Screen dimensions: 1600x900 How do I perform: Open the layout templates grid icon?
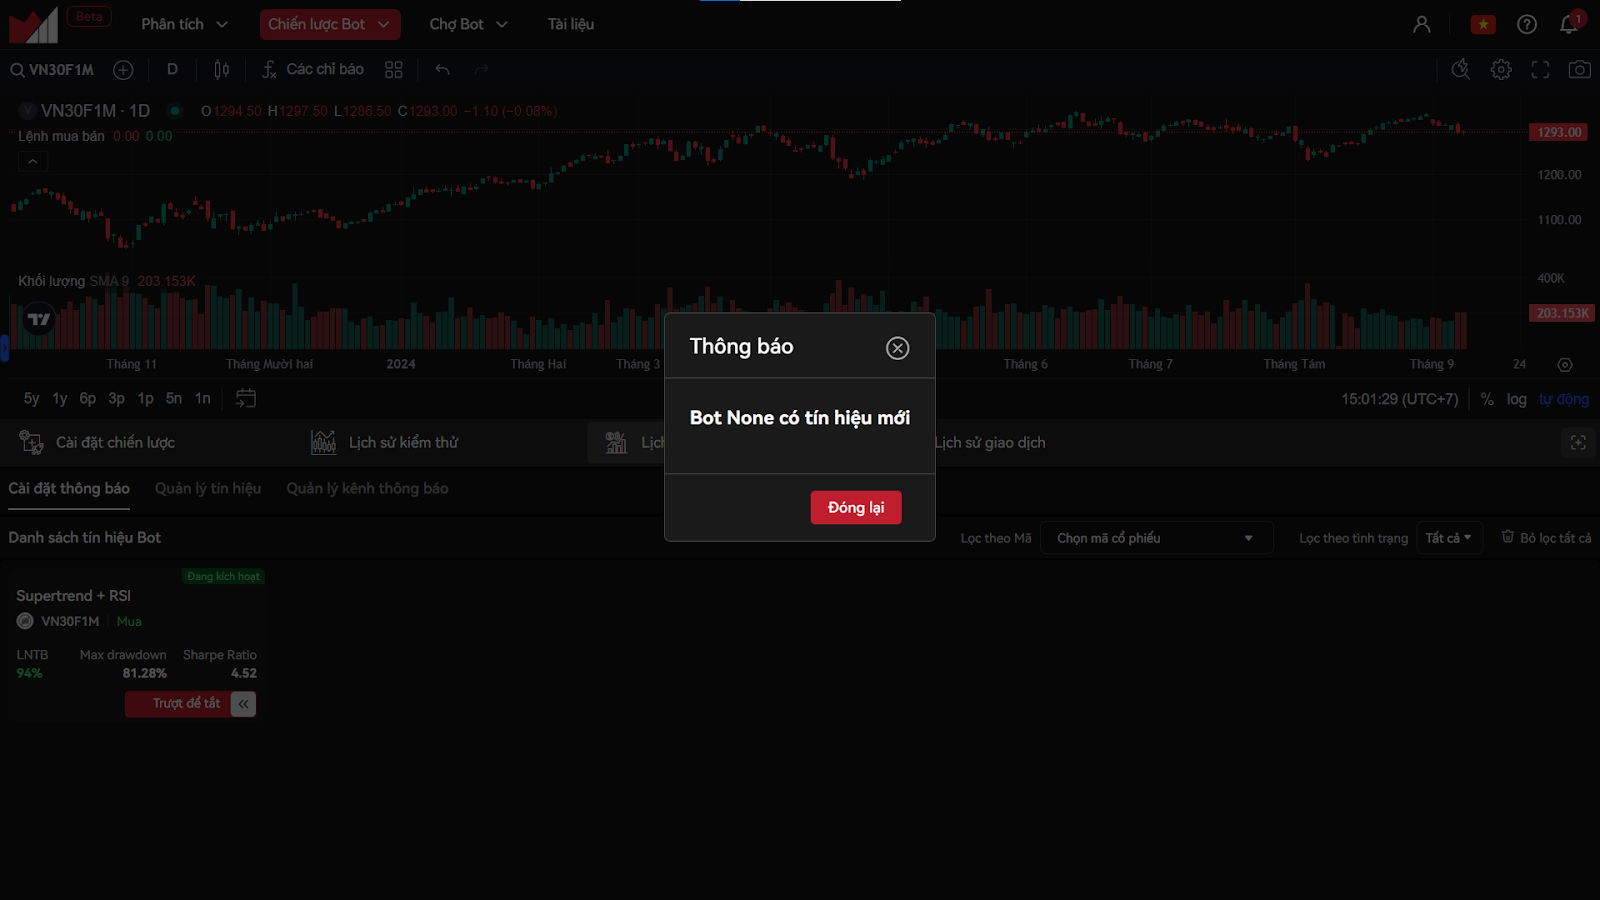click(394, 69)
